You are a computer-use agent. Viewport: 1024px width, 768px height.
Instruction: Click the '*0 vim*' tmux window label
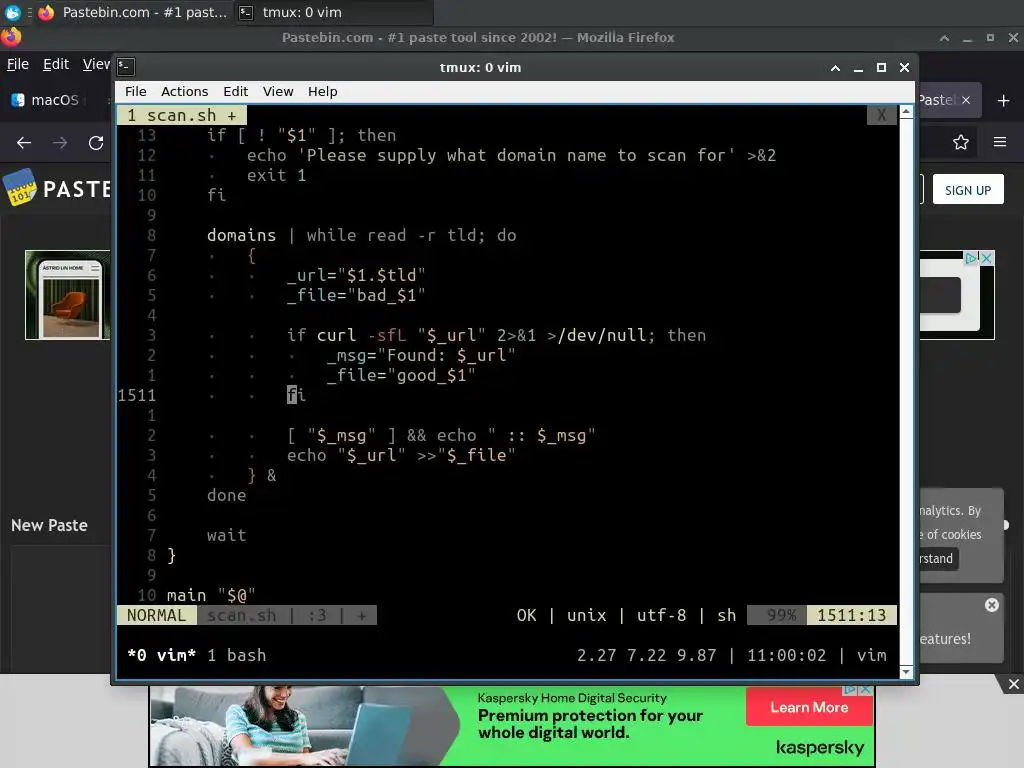(161, 656)
